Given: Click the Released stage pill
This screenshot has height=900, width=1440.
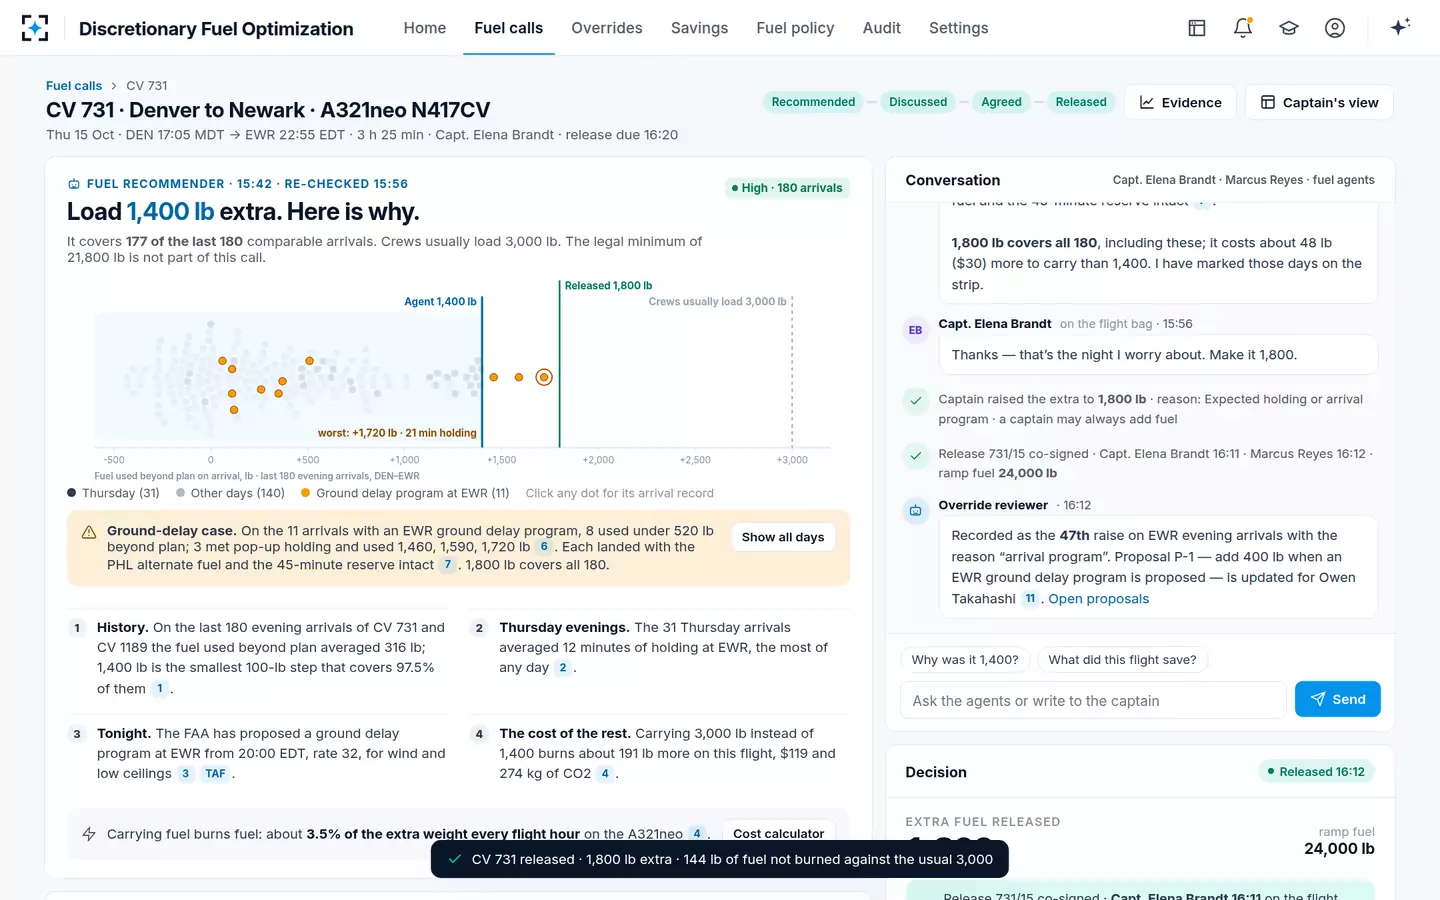Looking at the screenshot, I should click(x=1081, y=102).
